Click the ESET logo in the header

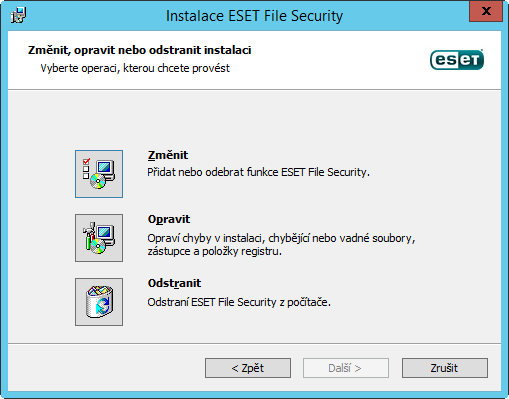tap(457, 60)
